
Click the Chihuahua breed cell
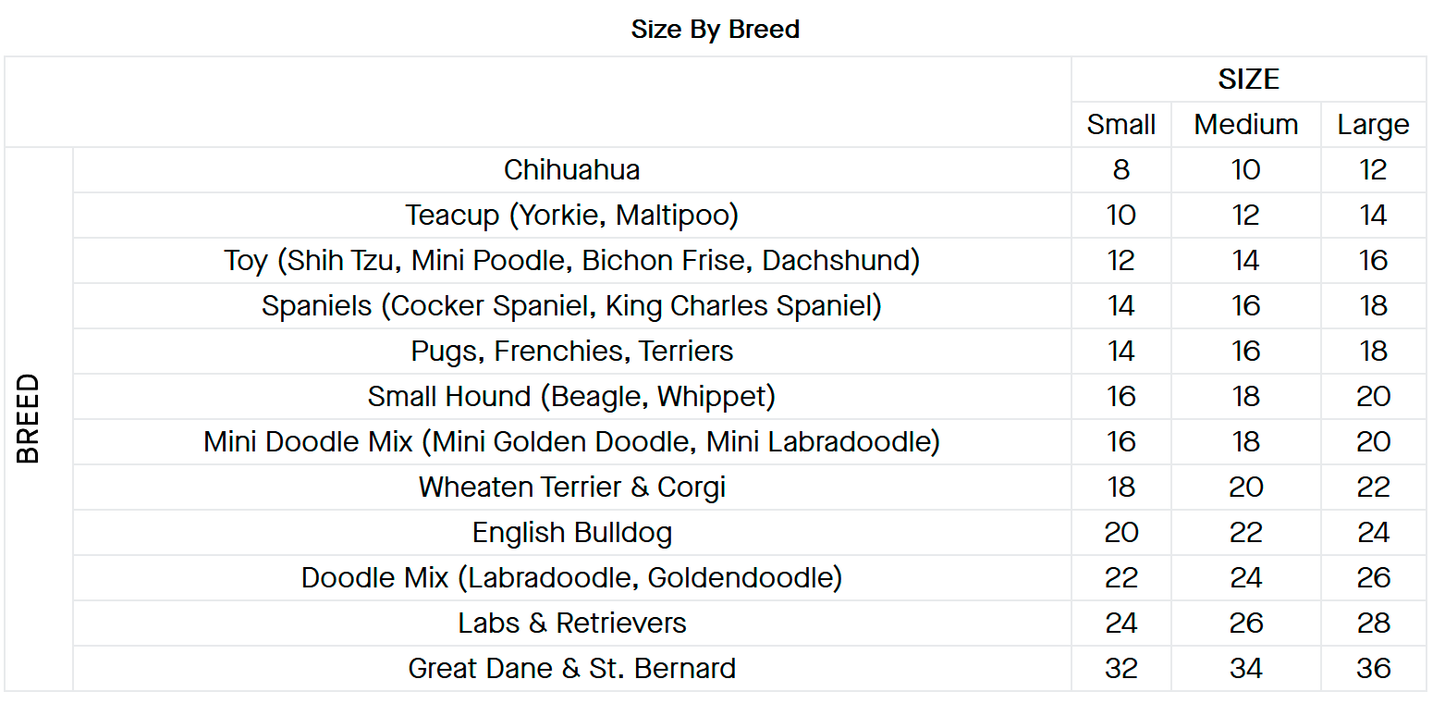click(572, 170)
